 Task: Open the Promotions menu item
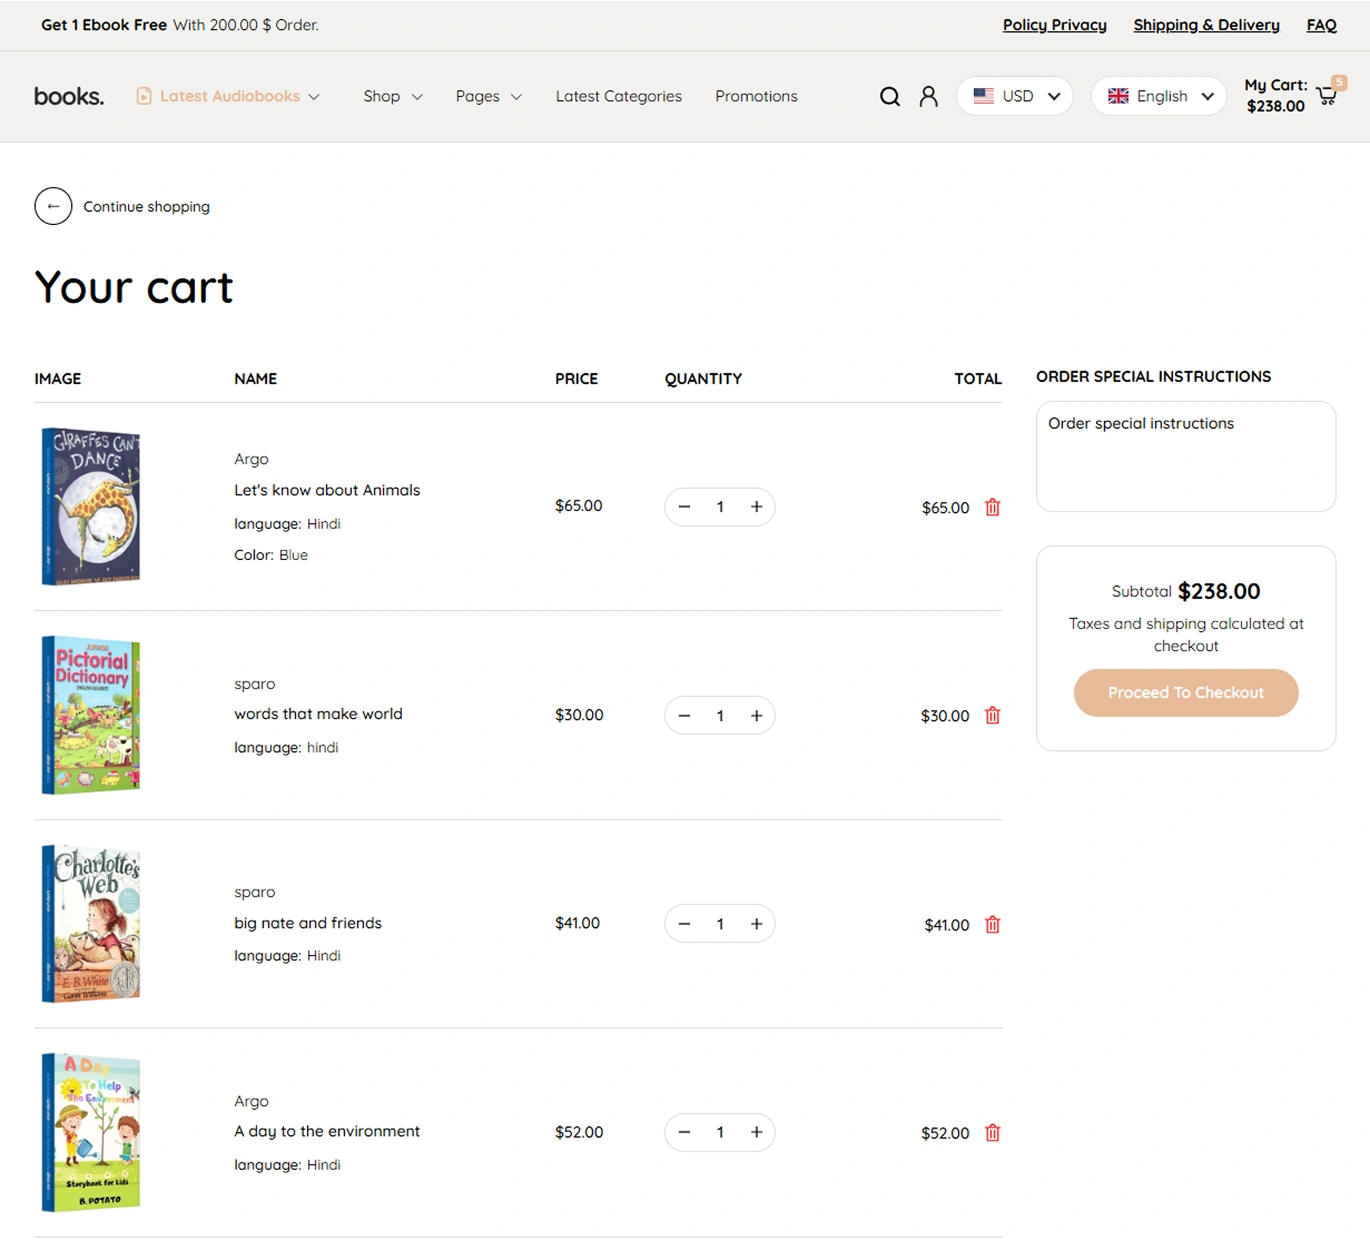coord(756,96)
